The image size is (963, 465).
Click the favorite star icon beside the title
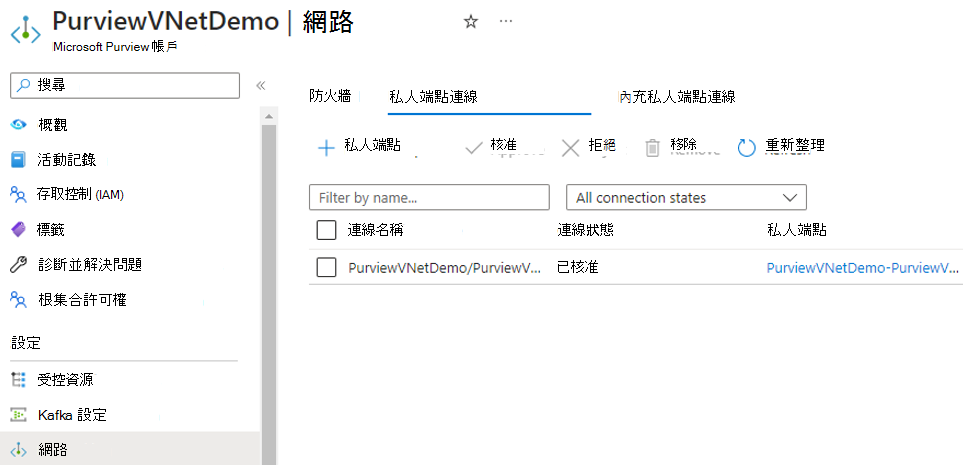(x=470, y=22)
